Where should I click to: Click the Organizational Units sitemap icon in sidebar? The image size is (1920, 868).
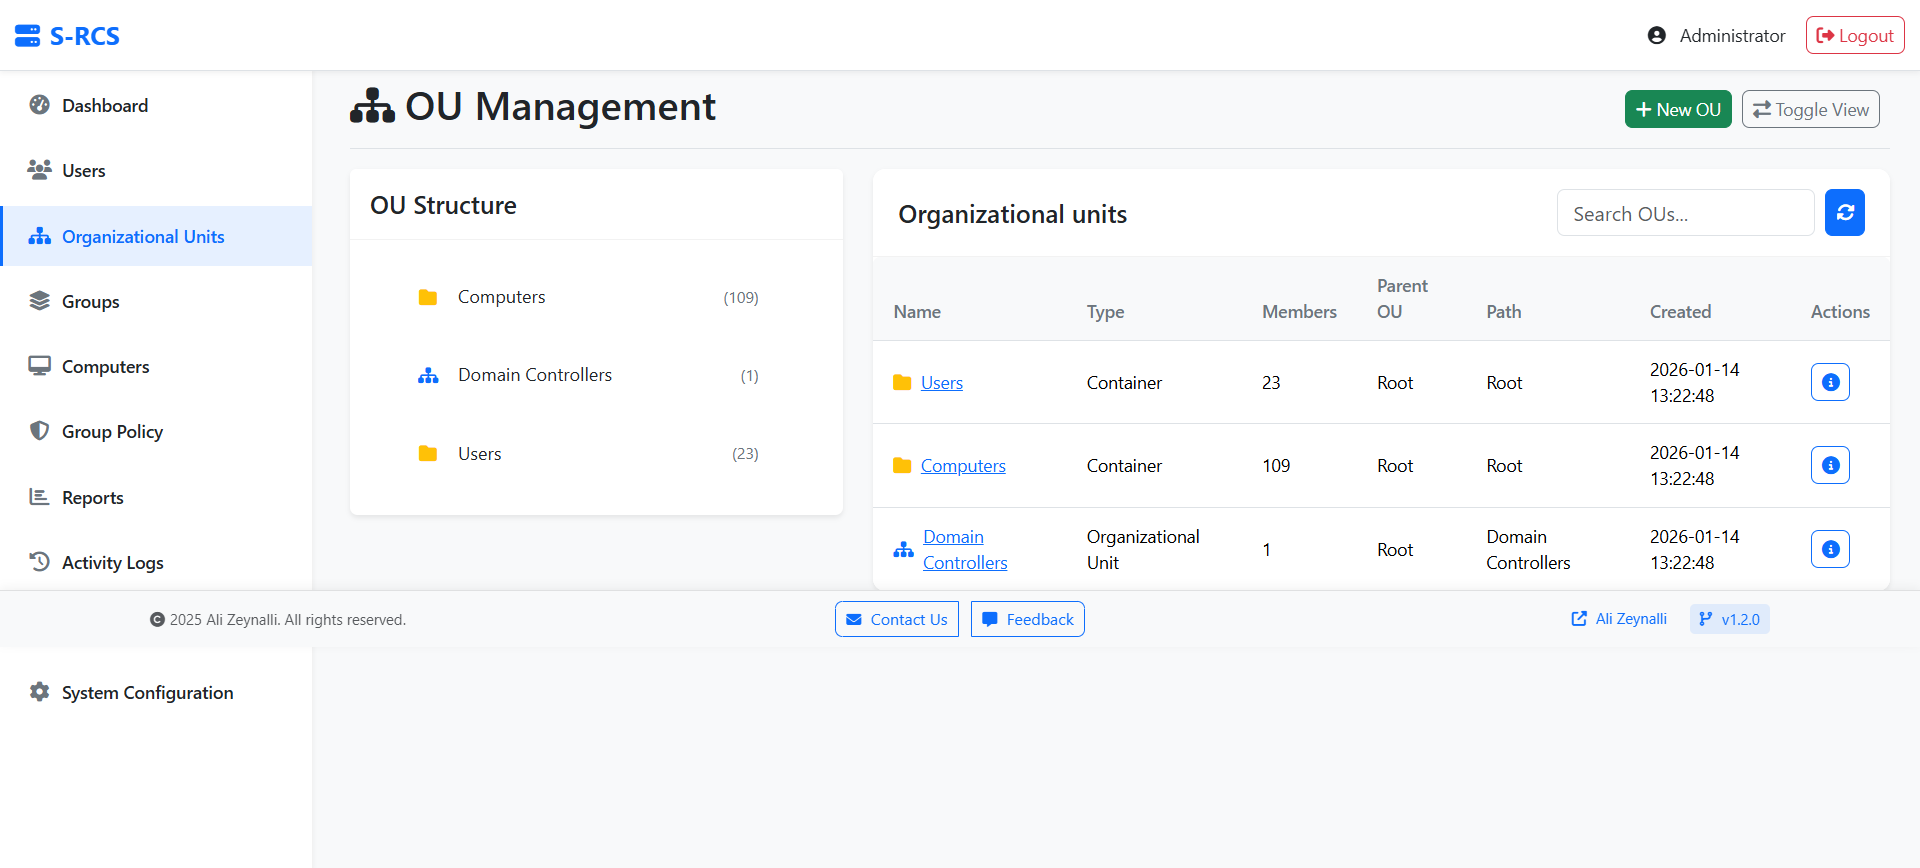(40, 236)
